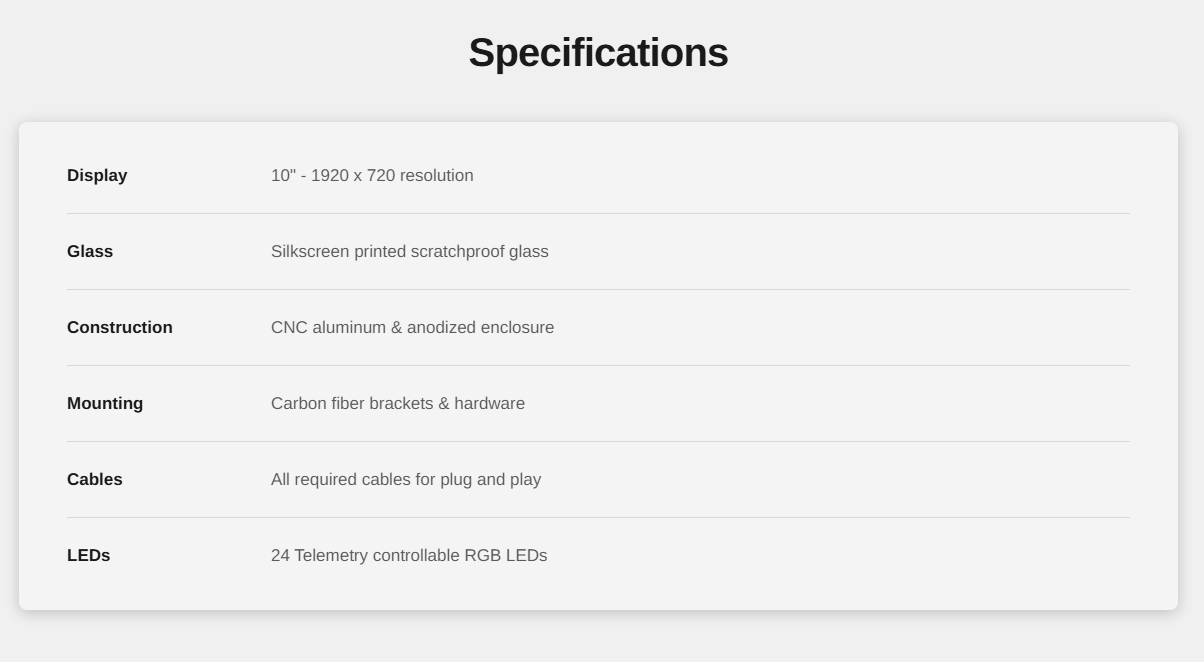Click the word Telemetry in LEDs row
1204x662 pixels.
pyautogui.click(x=331, y=556)
